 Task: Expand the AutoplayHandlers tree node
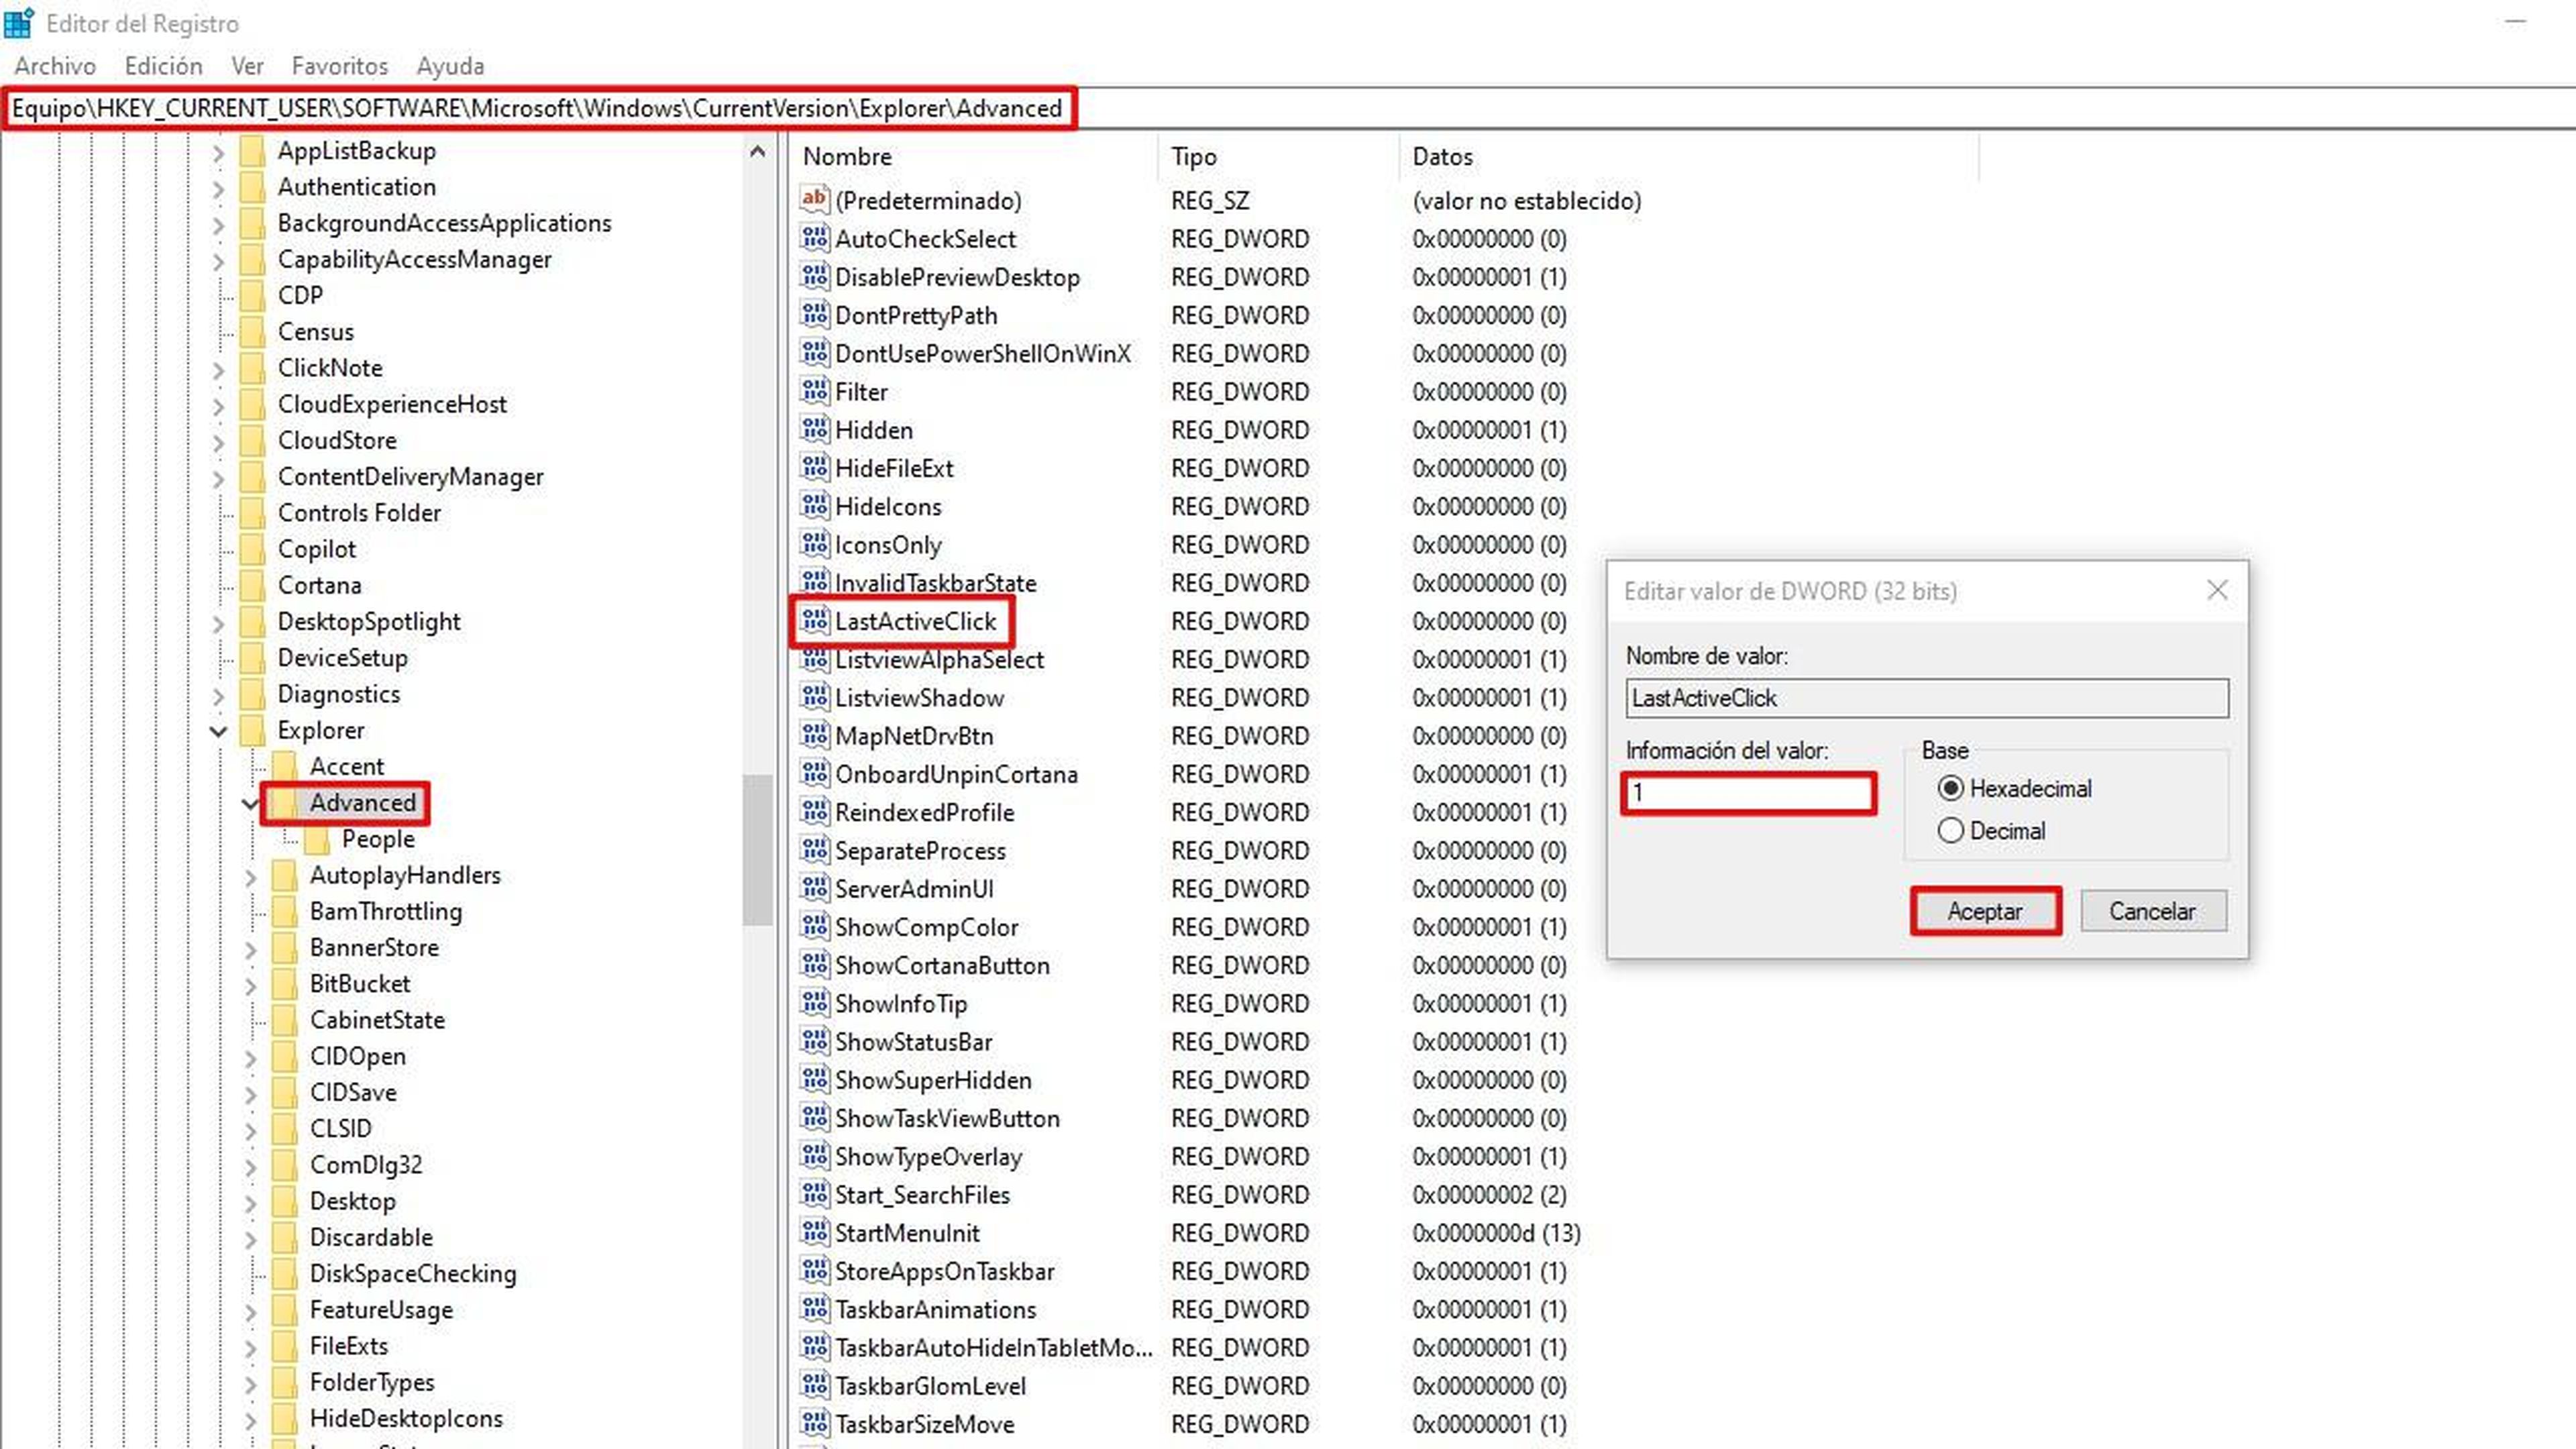tap(250, 877)
